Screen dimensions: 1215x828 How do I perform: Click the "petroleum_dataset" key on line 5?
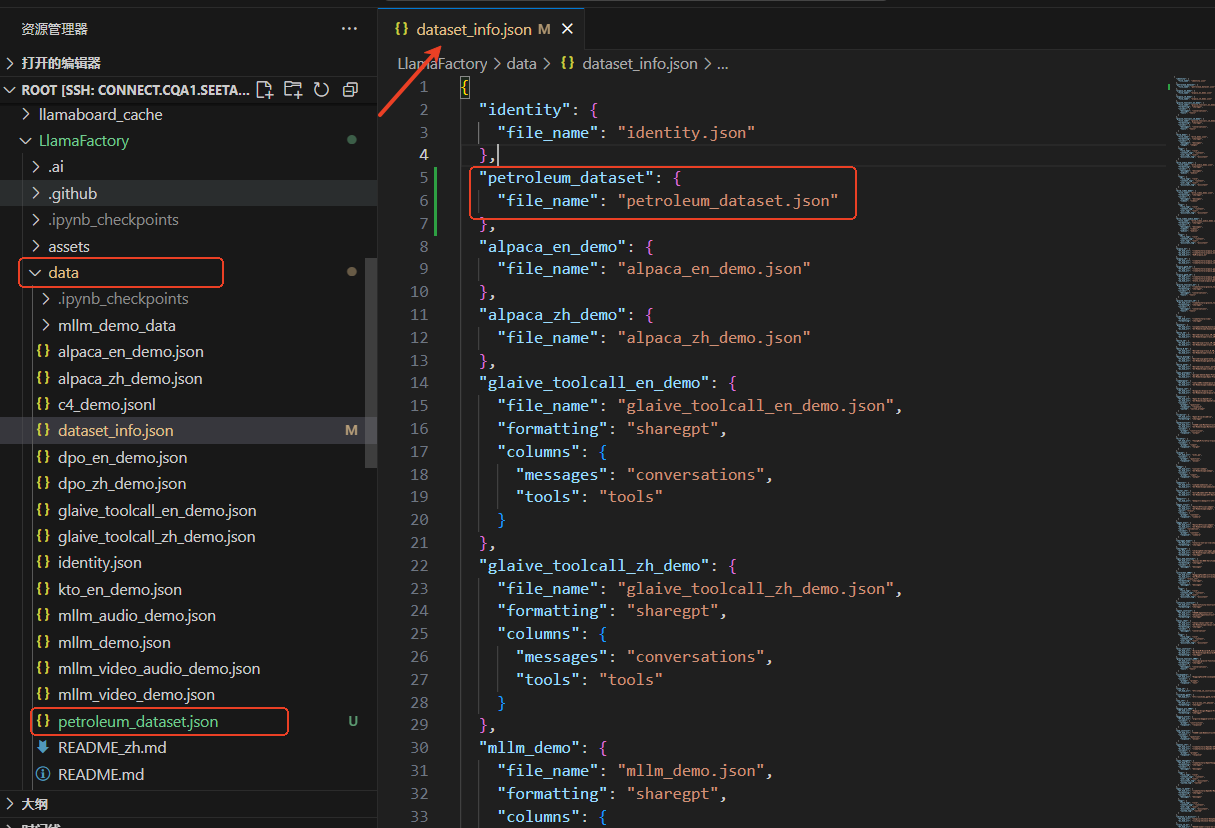click(566, 178)
